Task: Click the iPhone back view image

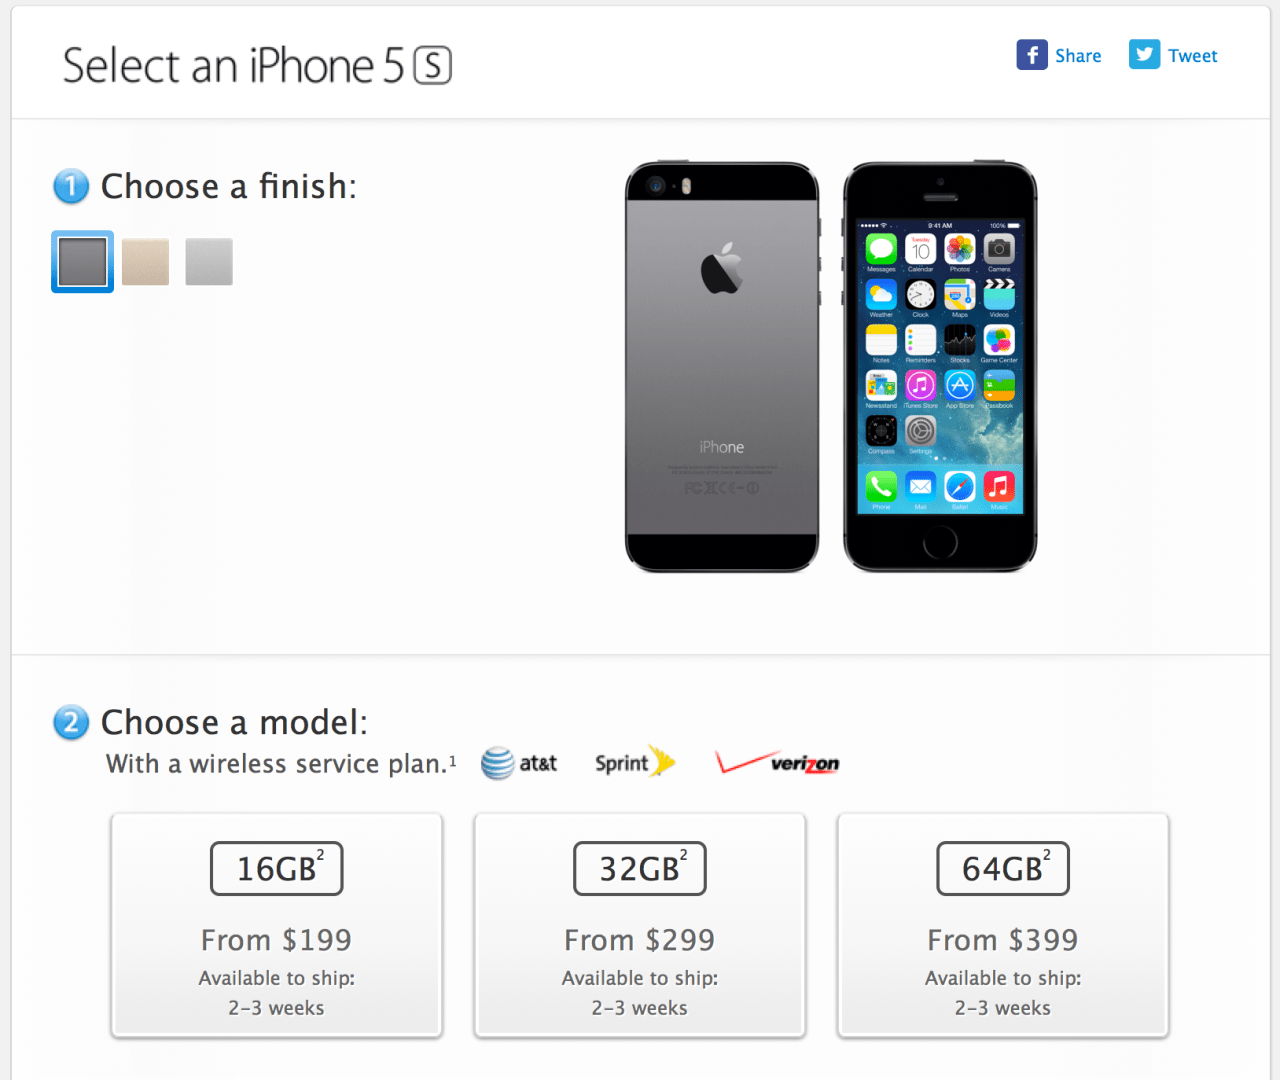Action: click(x=722, y=367)
